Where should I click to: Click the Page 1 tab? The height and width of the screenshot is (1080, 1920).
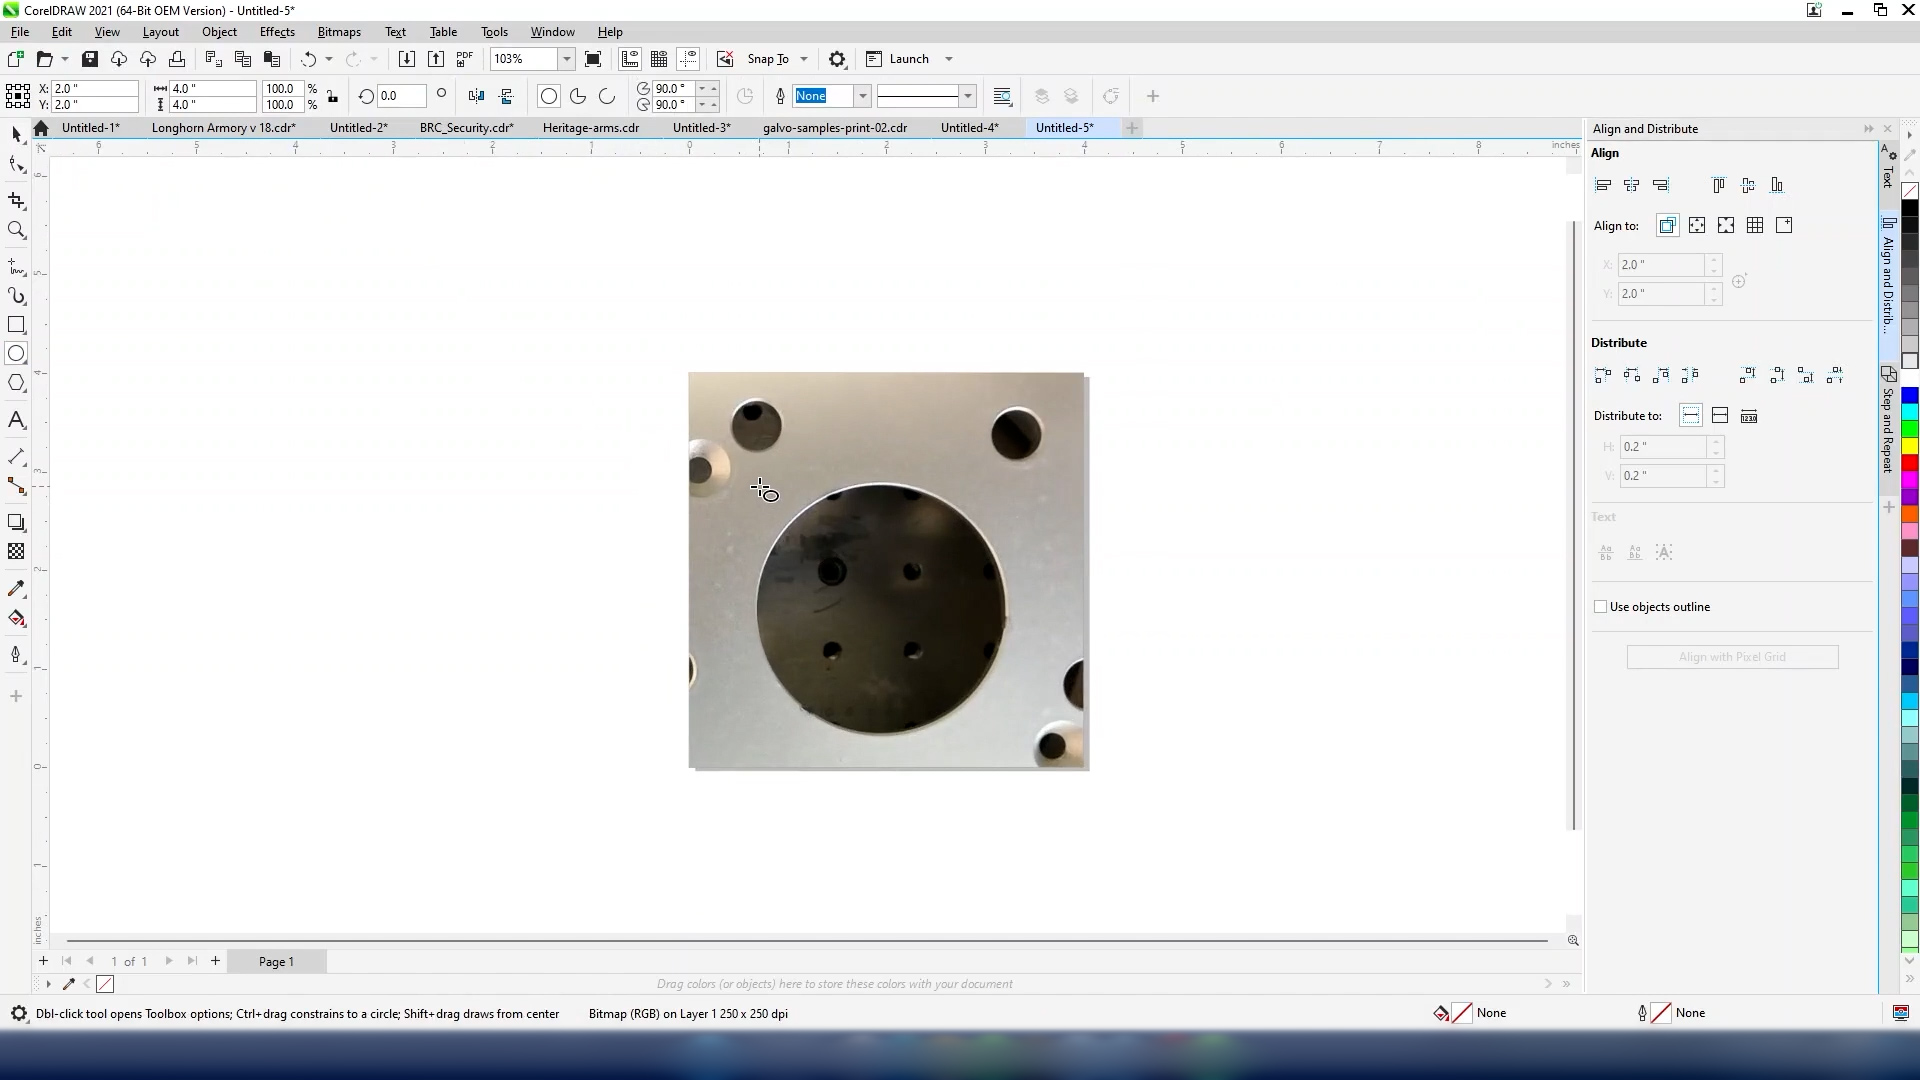[x=276, y=961]
